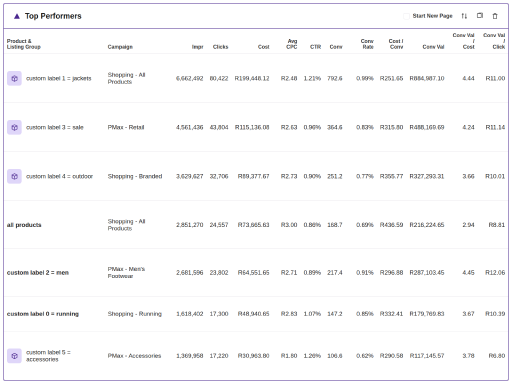The width and height of the screenshot is (512, 384).
Task: Click impressions value 6,662,492
Action: pyautogui.click(x=189, y=78)
